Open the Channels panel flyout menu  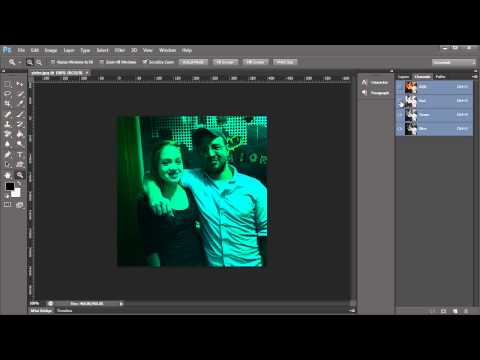coord(475,77)
